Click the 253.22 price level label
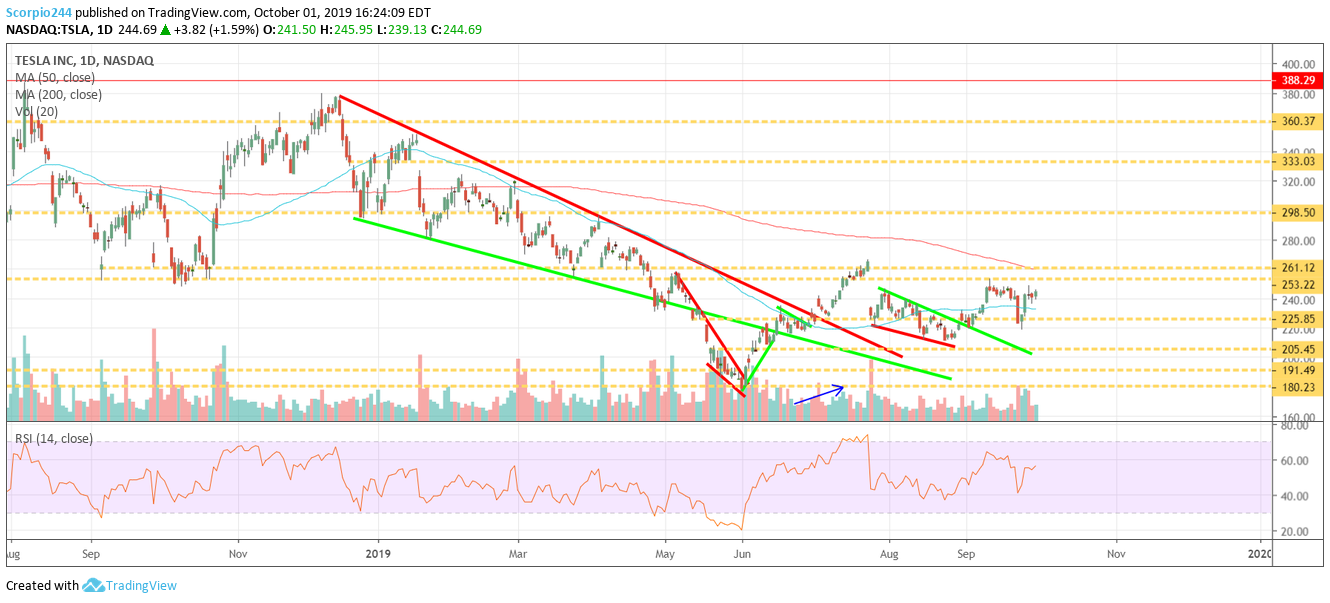Viewport: 1330px width, 603px height. pyautogui.click(x=1299, y=284)
